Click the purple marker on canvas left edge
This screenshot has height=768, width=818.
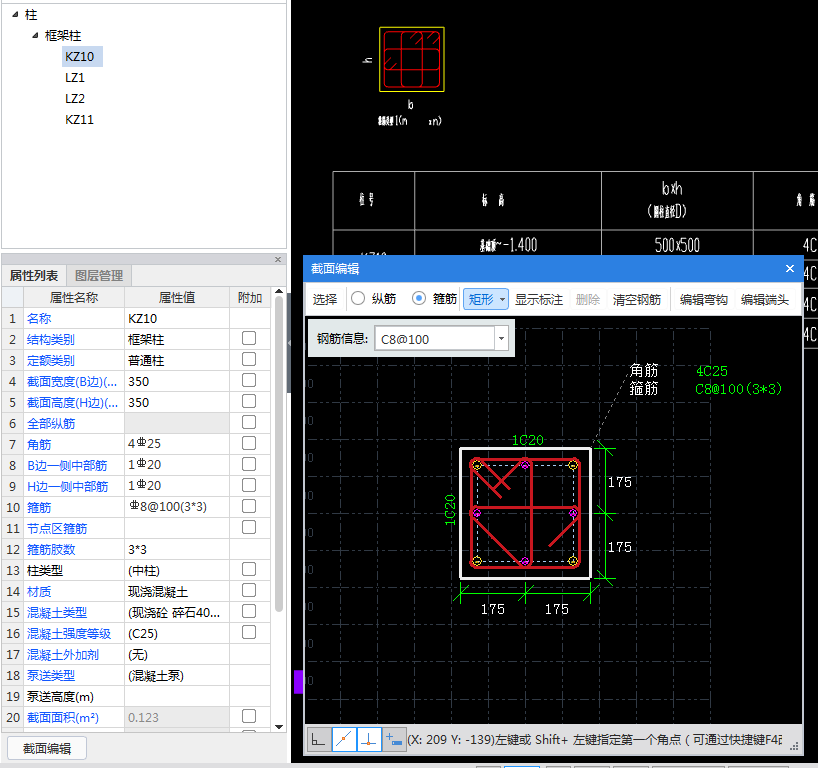(x=297, y=682)
